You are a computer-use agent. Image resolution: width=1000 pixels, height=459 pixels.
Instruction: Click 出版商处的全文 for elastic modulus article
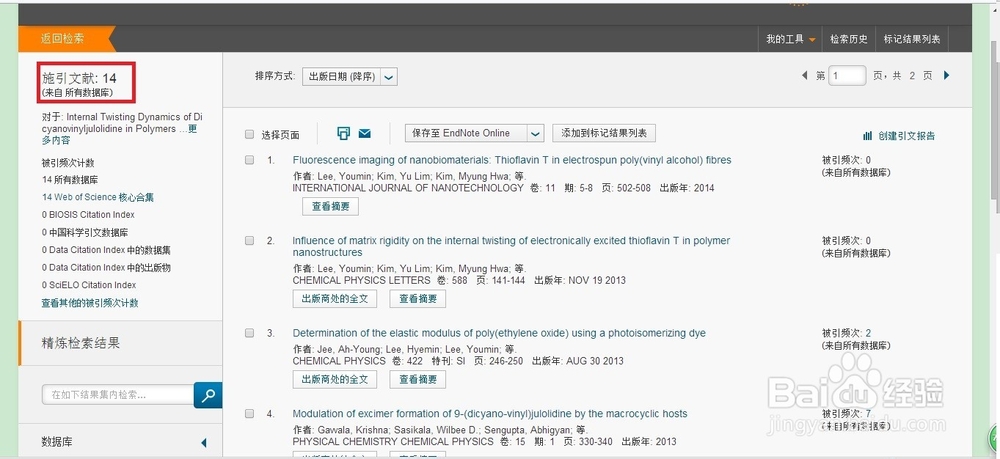[335, 379]
